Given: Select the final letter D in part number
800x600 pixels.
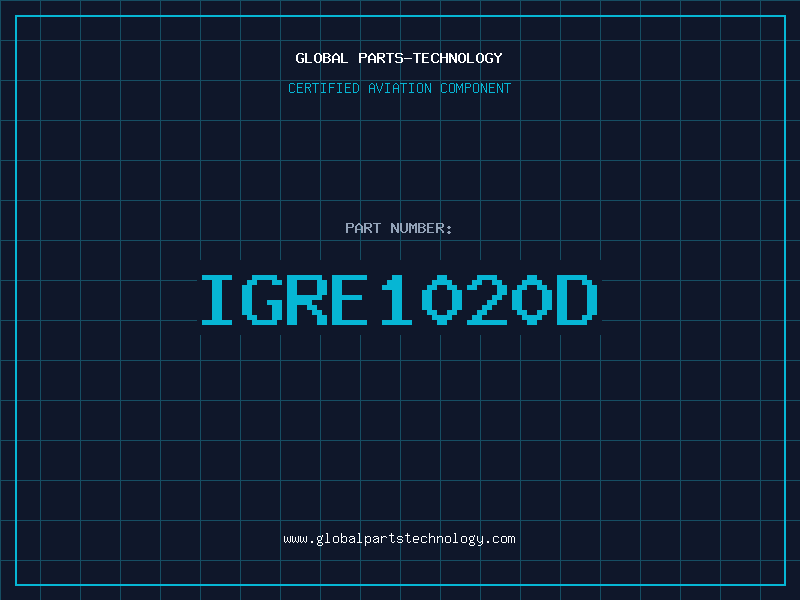Looking at the screenshot, I should 576,300.
